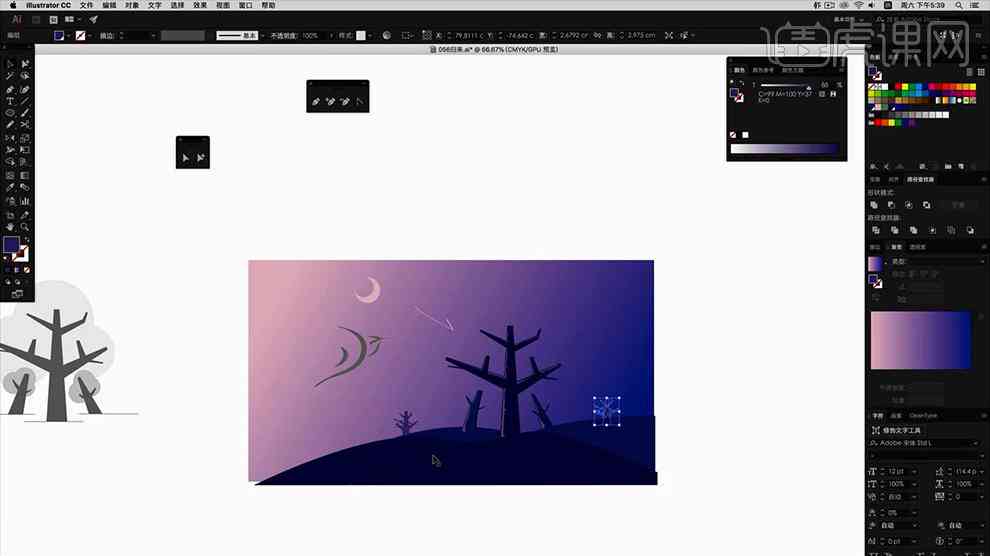Click the Minus Back pathfinder icon
The width and height of the screenshot is (990, 556).
970,230
